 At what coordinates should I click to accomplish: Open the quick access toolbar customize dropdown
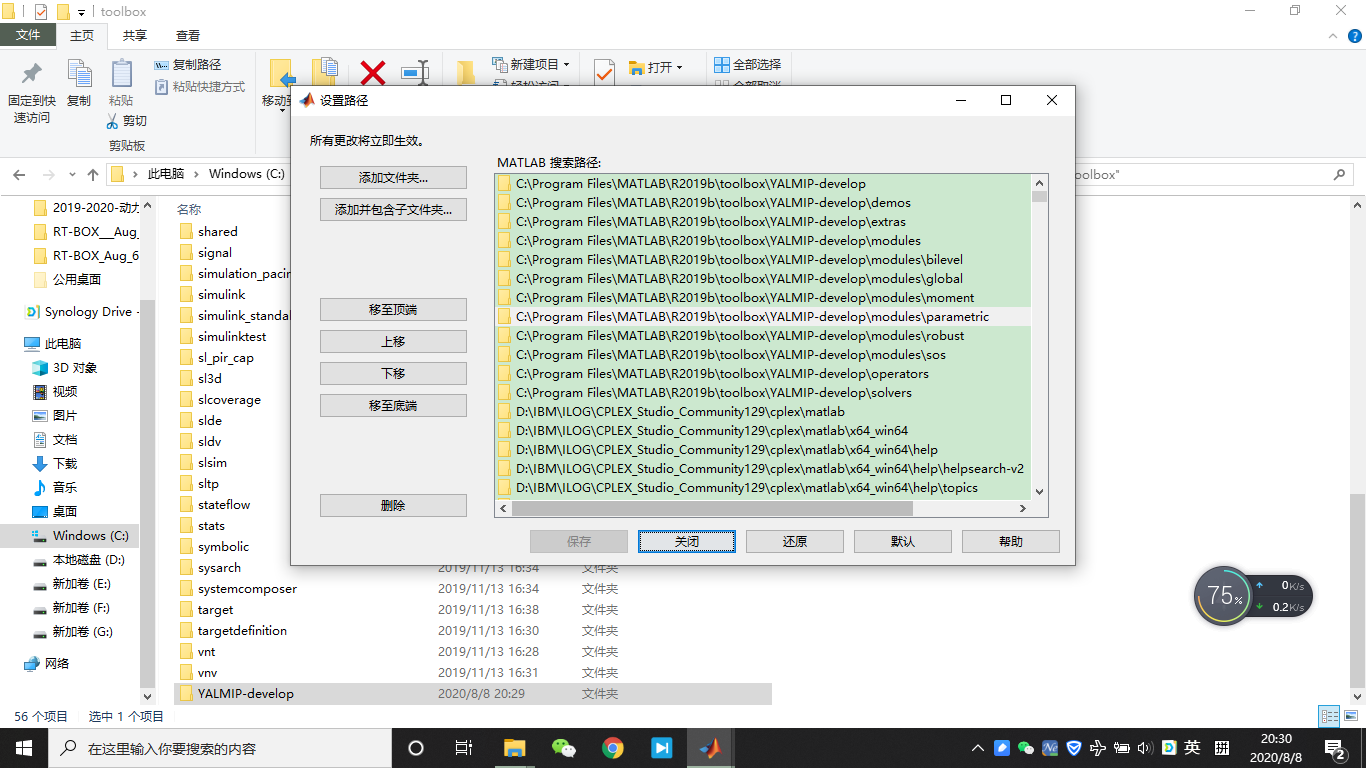pos(81,12)
